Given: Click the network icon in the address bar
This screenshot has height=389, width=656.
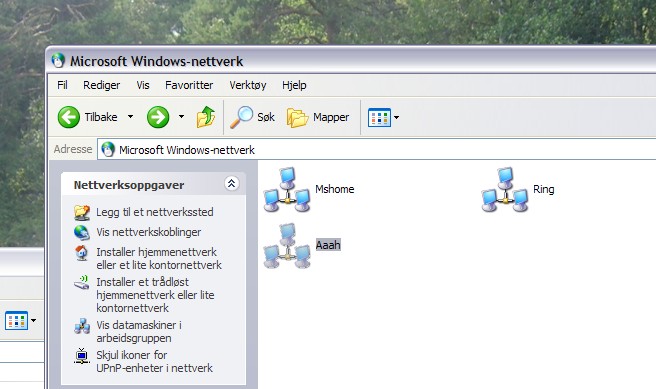Looking at the screenshot, I should [108, 150].
